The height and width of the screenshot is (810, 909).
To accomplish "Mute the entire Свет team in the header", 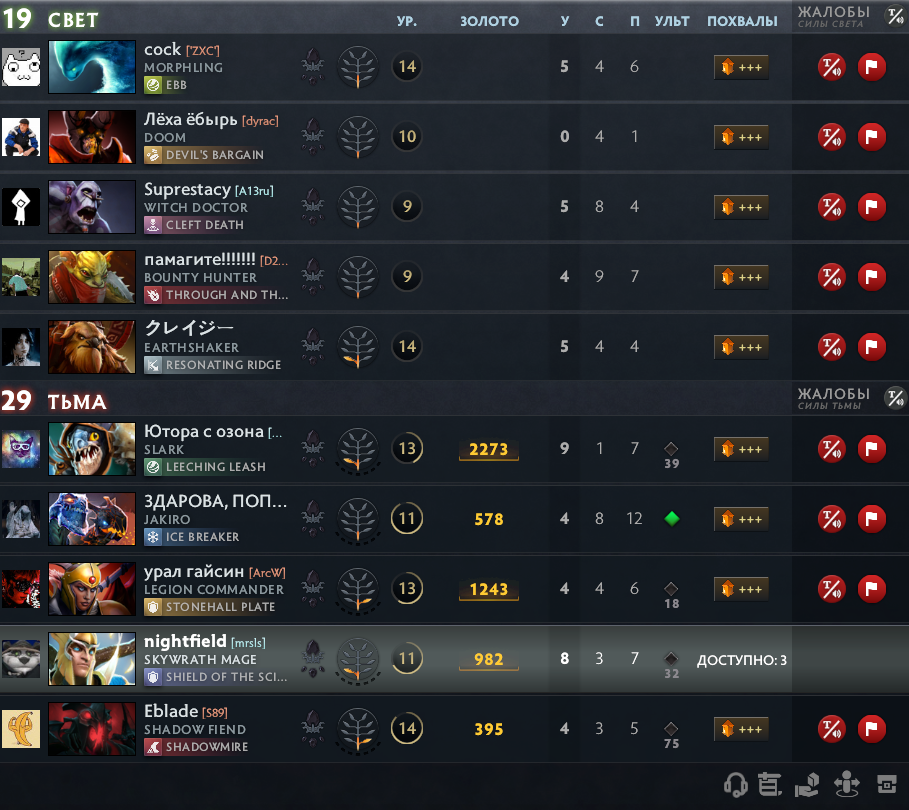I will pyautogui.click(x=896, y=16).
